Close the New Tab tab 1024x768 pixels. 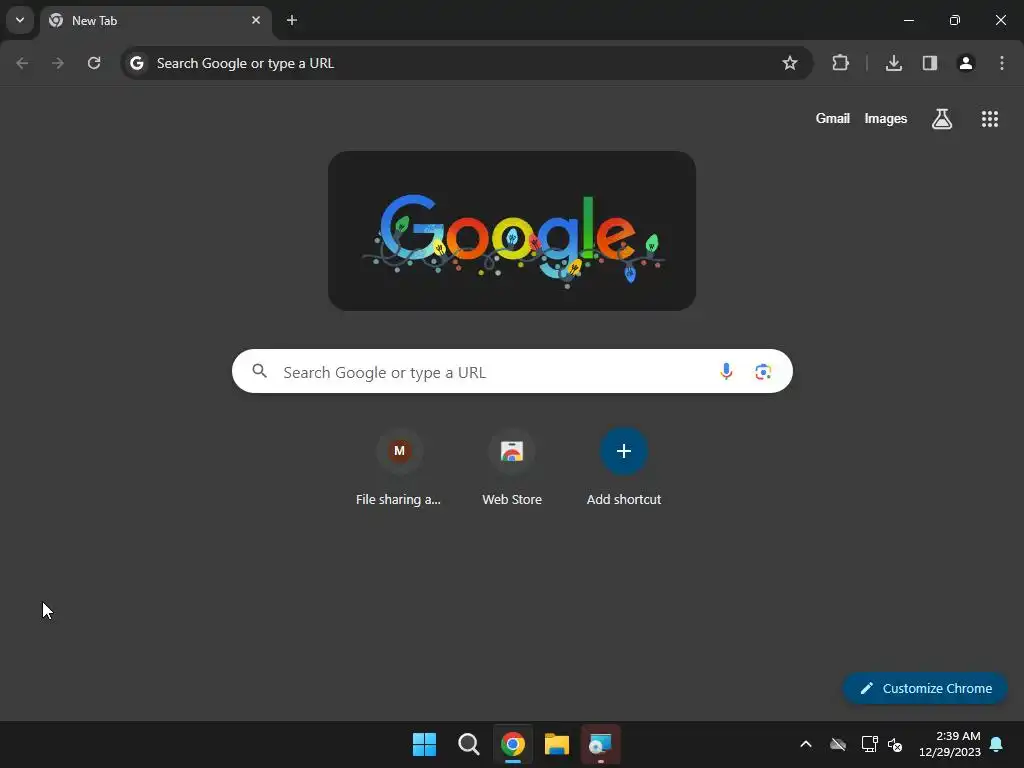pyautogui.click(x=256, y=20)
